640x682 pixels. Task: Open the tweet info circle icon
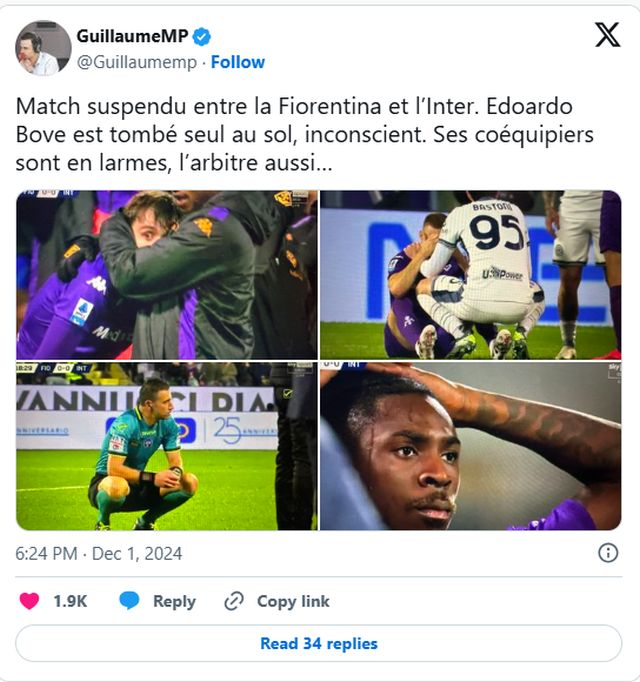coord(607,553)
